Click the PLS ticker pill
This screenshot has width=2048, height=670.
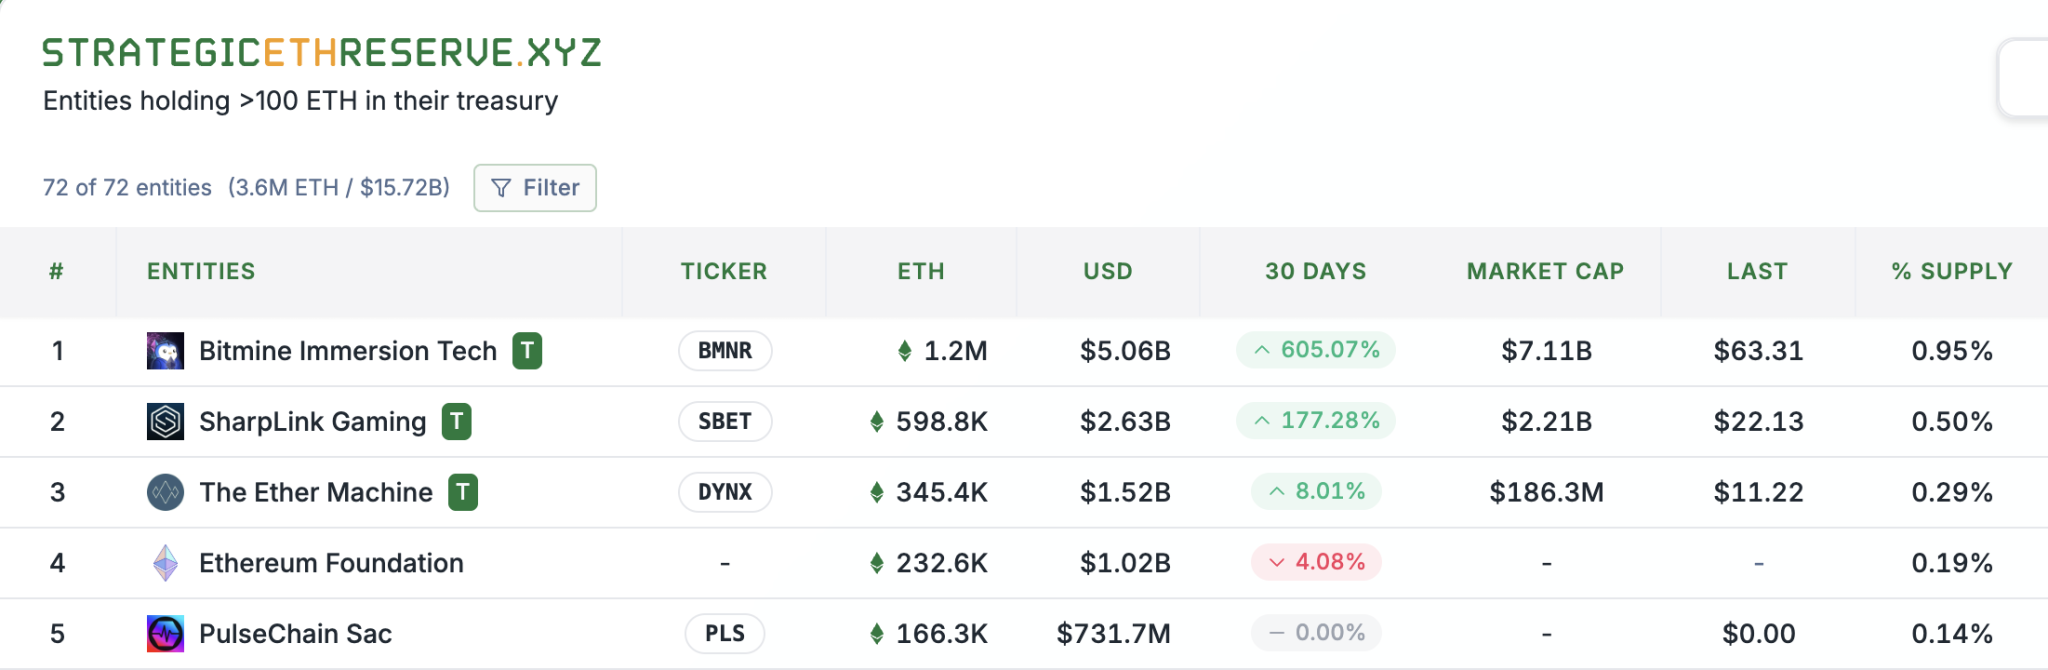724,633
